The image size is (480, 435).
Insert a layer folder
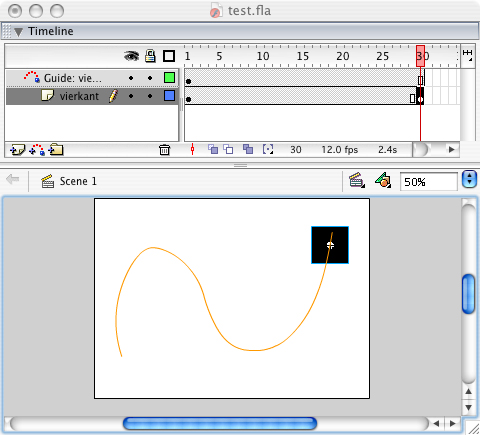click(56, 150)
